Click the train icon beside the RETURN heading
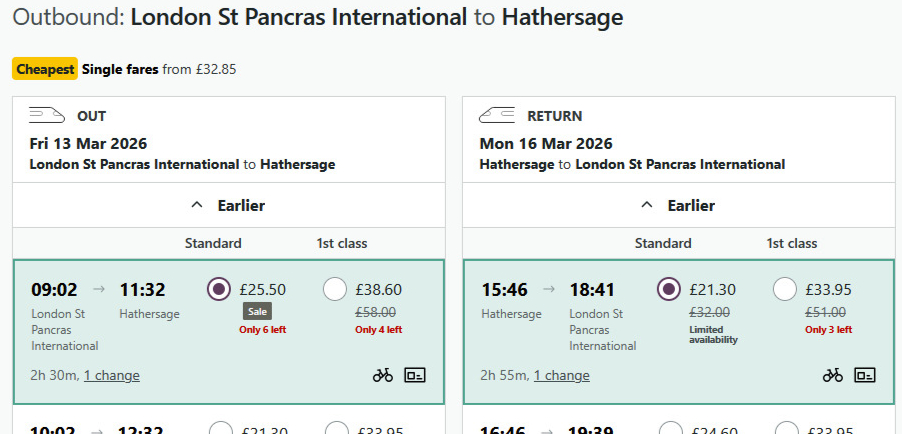The image size is (902, 434). pos(497,115)
